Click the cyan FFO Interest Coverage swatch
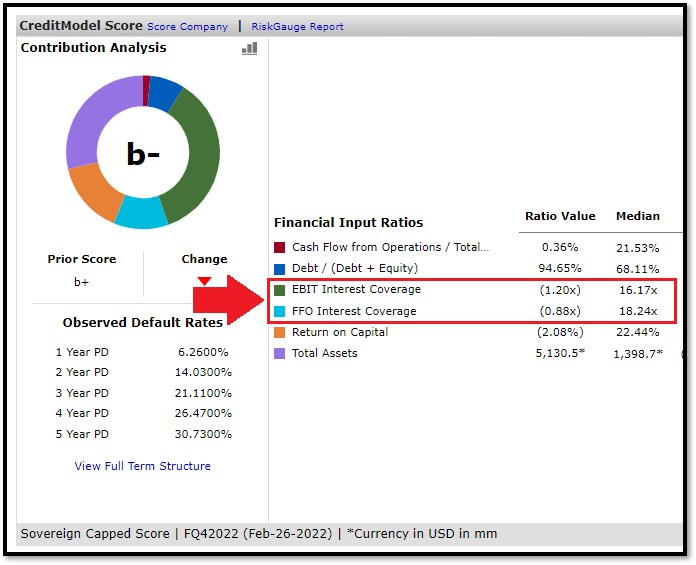 [280, 311]
